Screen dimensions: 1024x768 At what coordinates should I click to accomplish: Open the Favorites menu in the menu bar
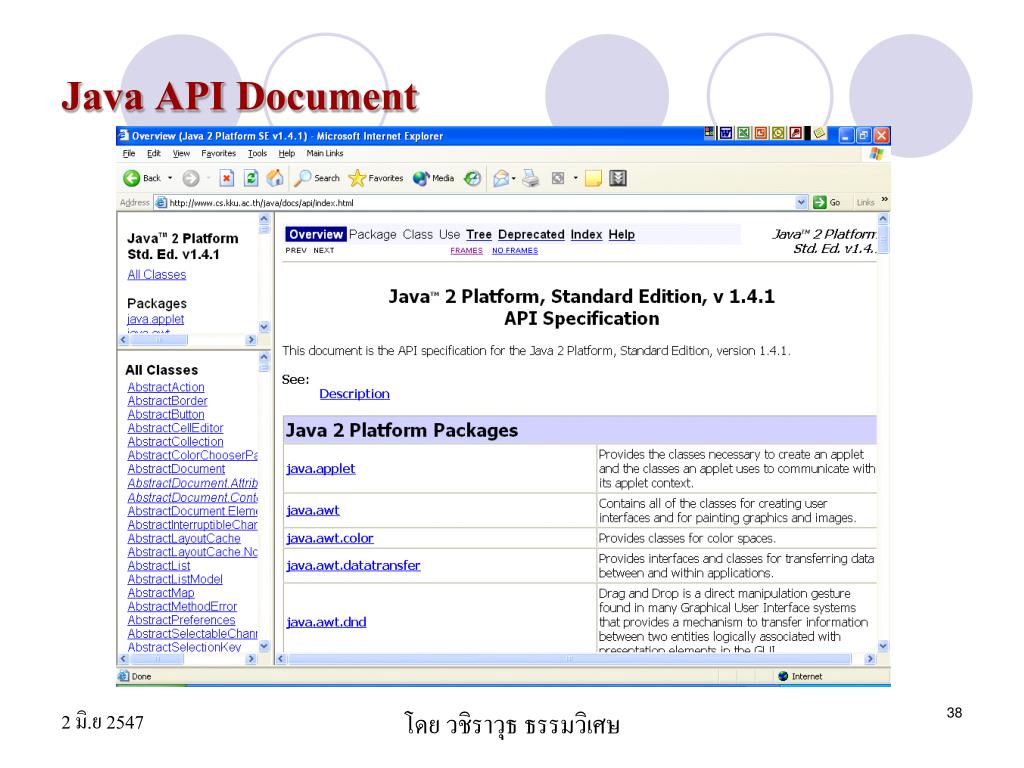(x=218, y=153)
